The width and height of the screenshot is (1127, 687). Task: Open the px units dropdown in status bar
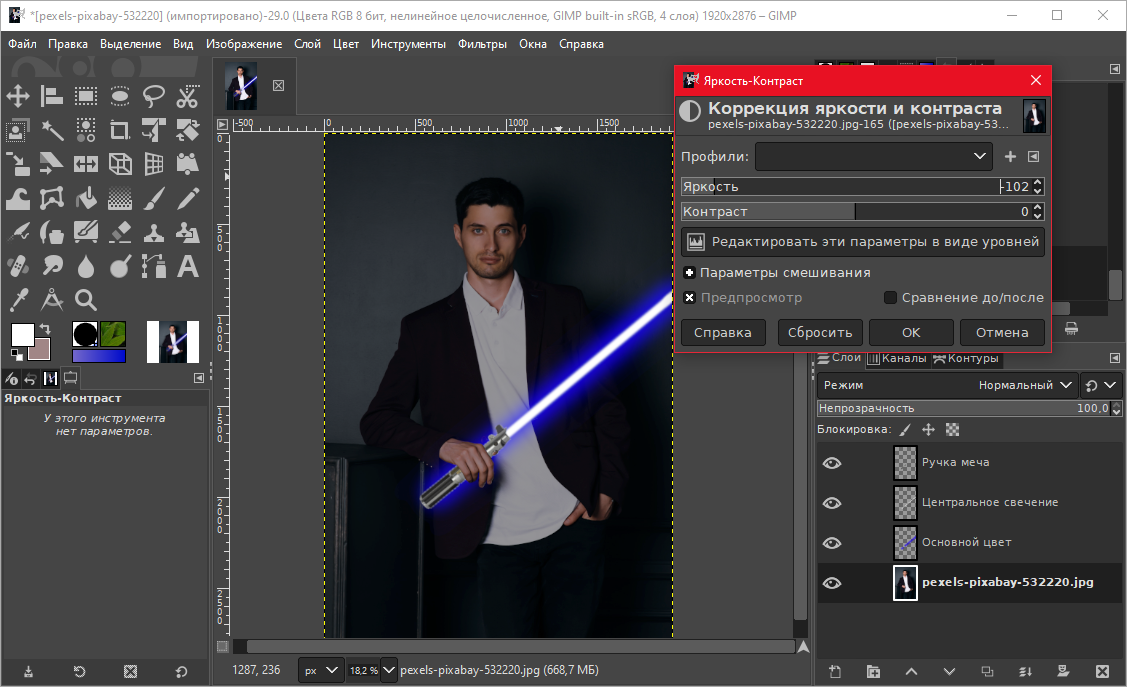coord(321,670)
